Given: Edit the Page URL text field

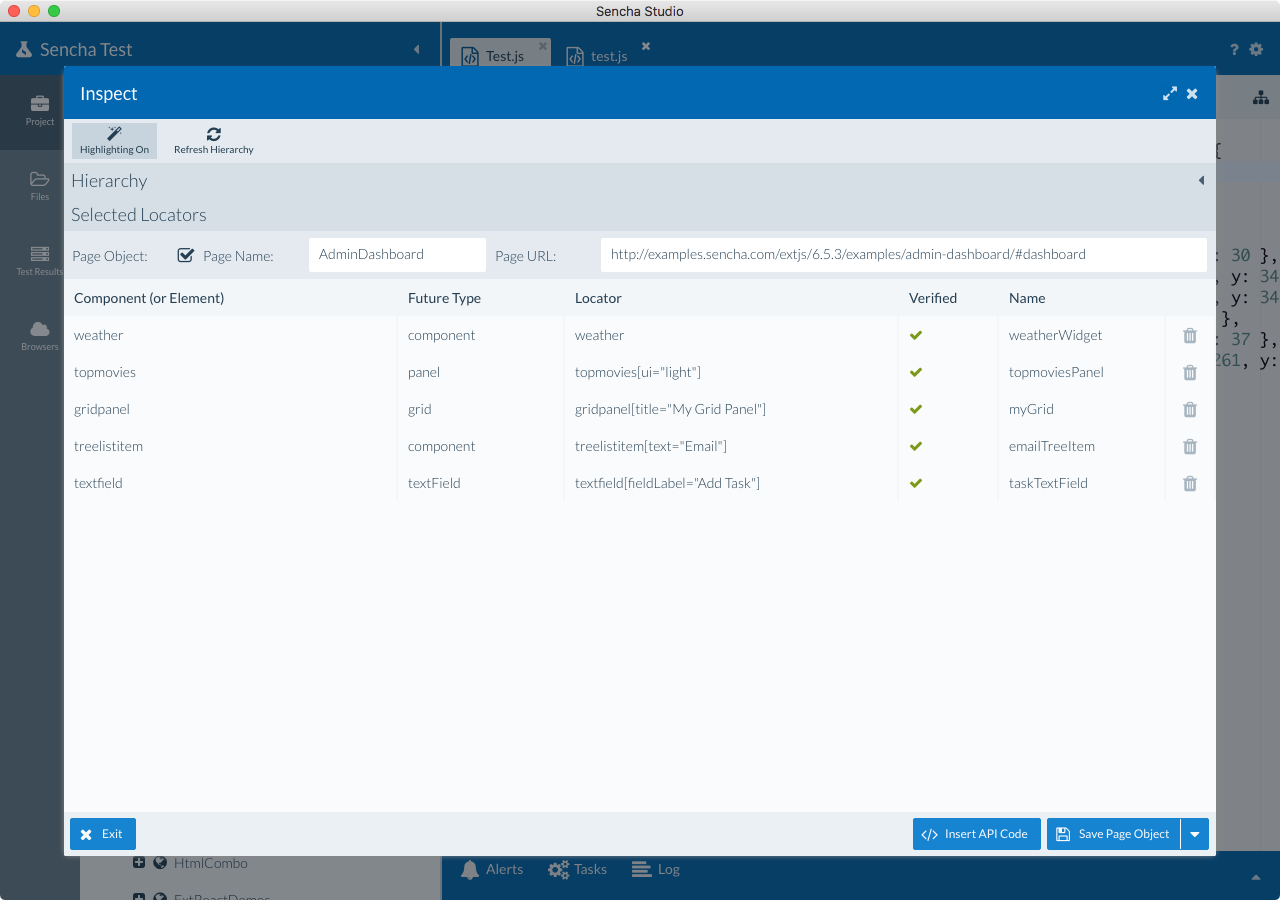Looking at the screenshot, I should coord(903,255).
